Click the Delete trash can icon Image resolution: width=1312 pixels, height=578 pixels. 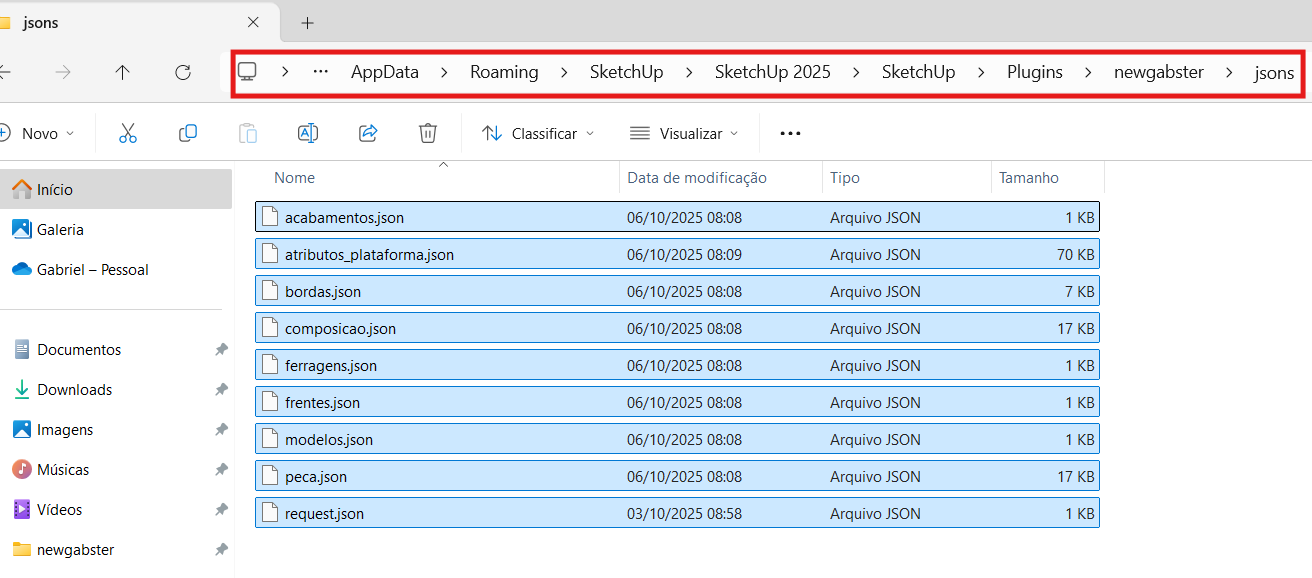click(428, 133)
